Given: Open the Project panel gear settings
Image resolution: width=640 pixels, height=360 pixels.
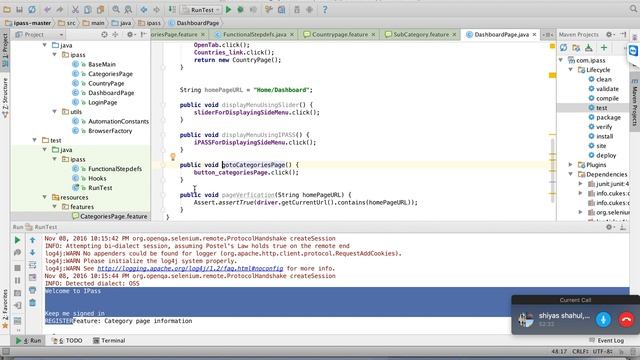Looking at the screenshot, I should 130,35.
